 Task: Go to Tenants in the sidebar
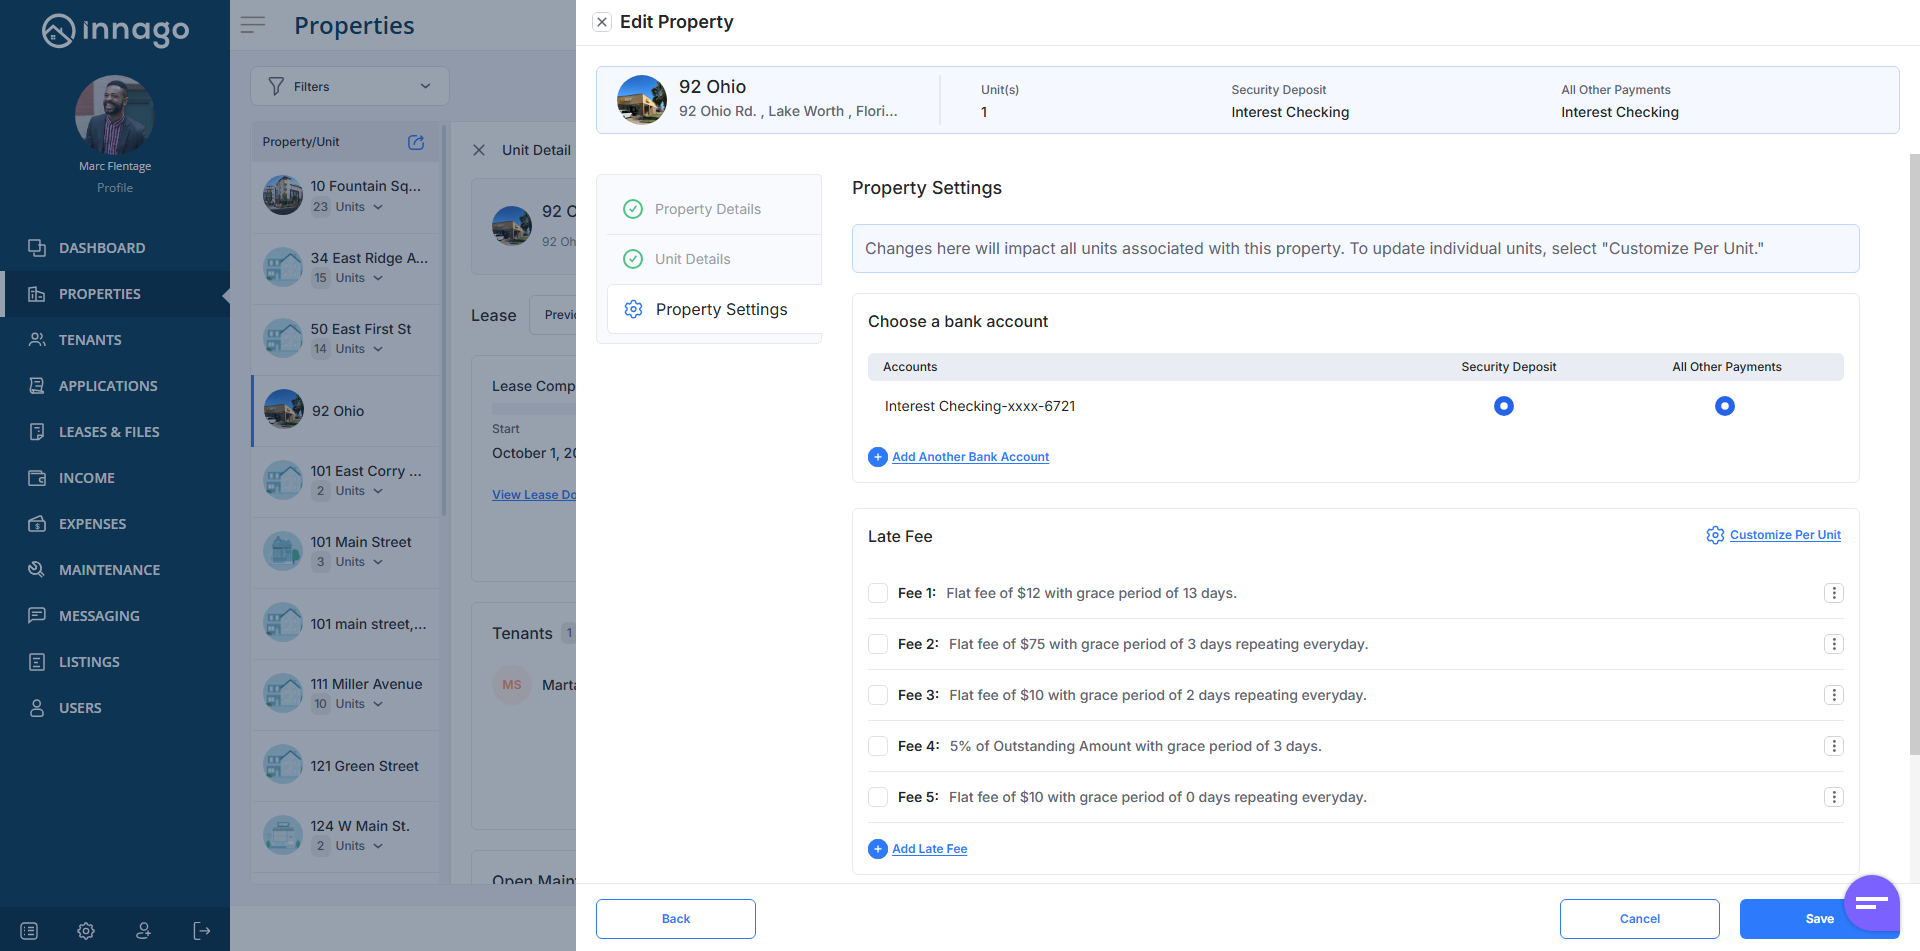pyautogui.click(x=90, y=340)
